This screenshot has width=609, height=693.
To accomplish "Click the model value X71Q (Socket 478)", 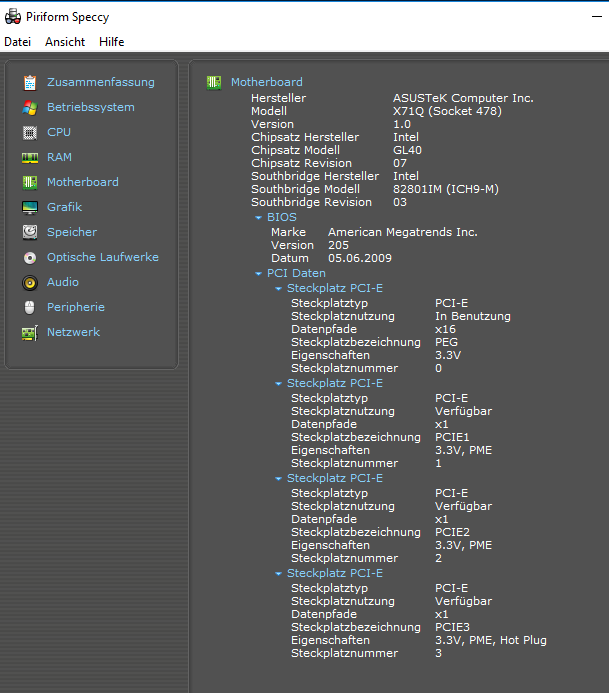I will coord(447,111).
